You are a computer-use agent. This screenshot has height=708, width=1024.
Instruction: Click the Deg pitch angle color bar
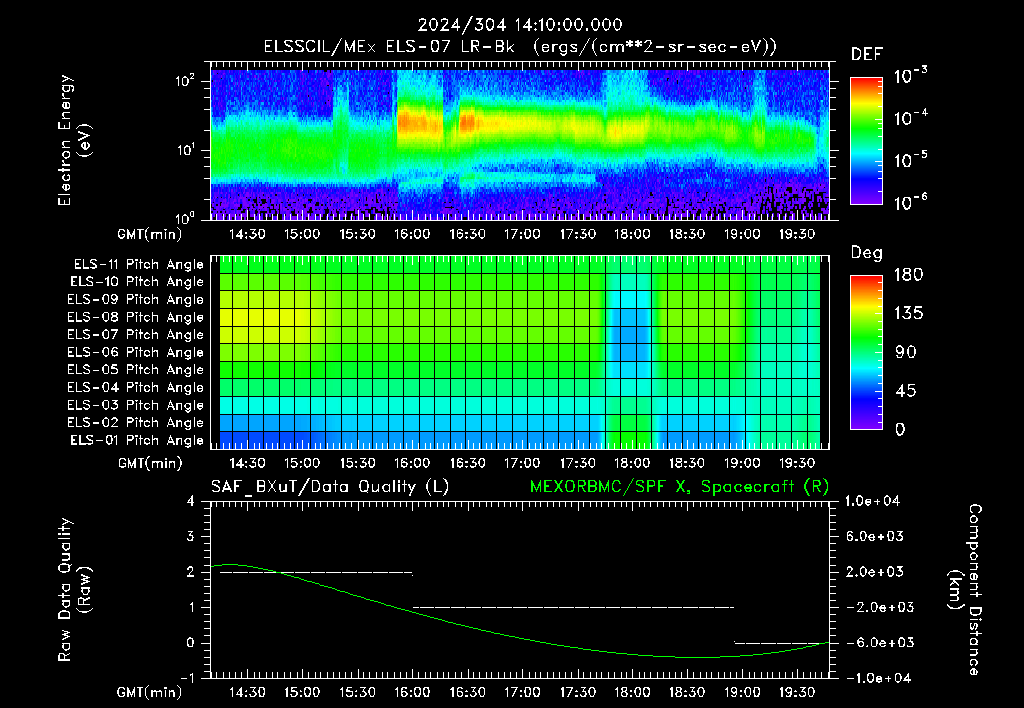tap(866, 352)
